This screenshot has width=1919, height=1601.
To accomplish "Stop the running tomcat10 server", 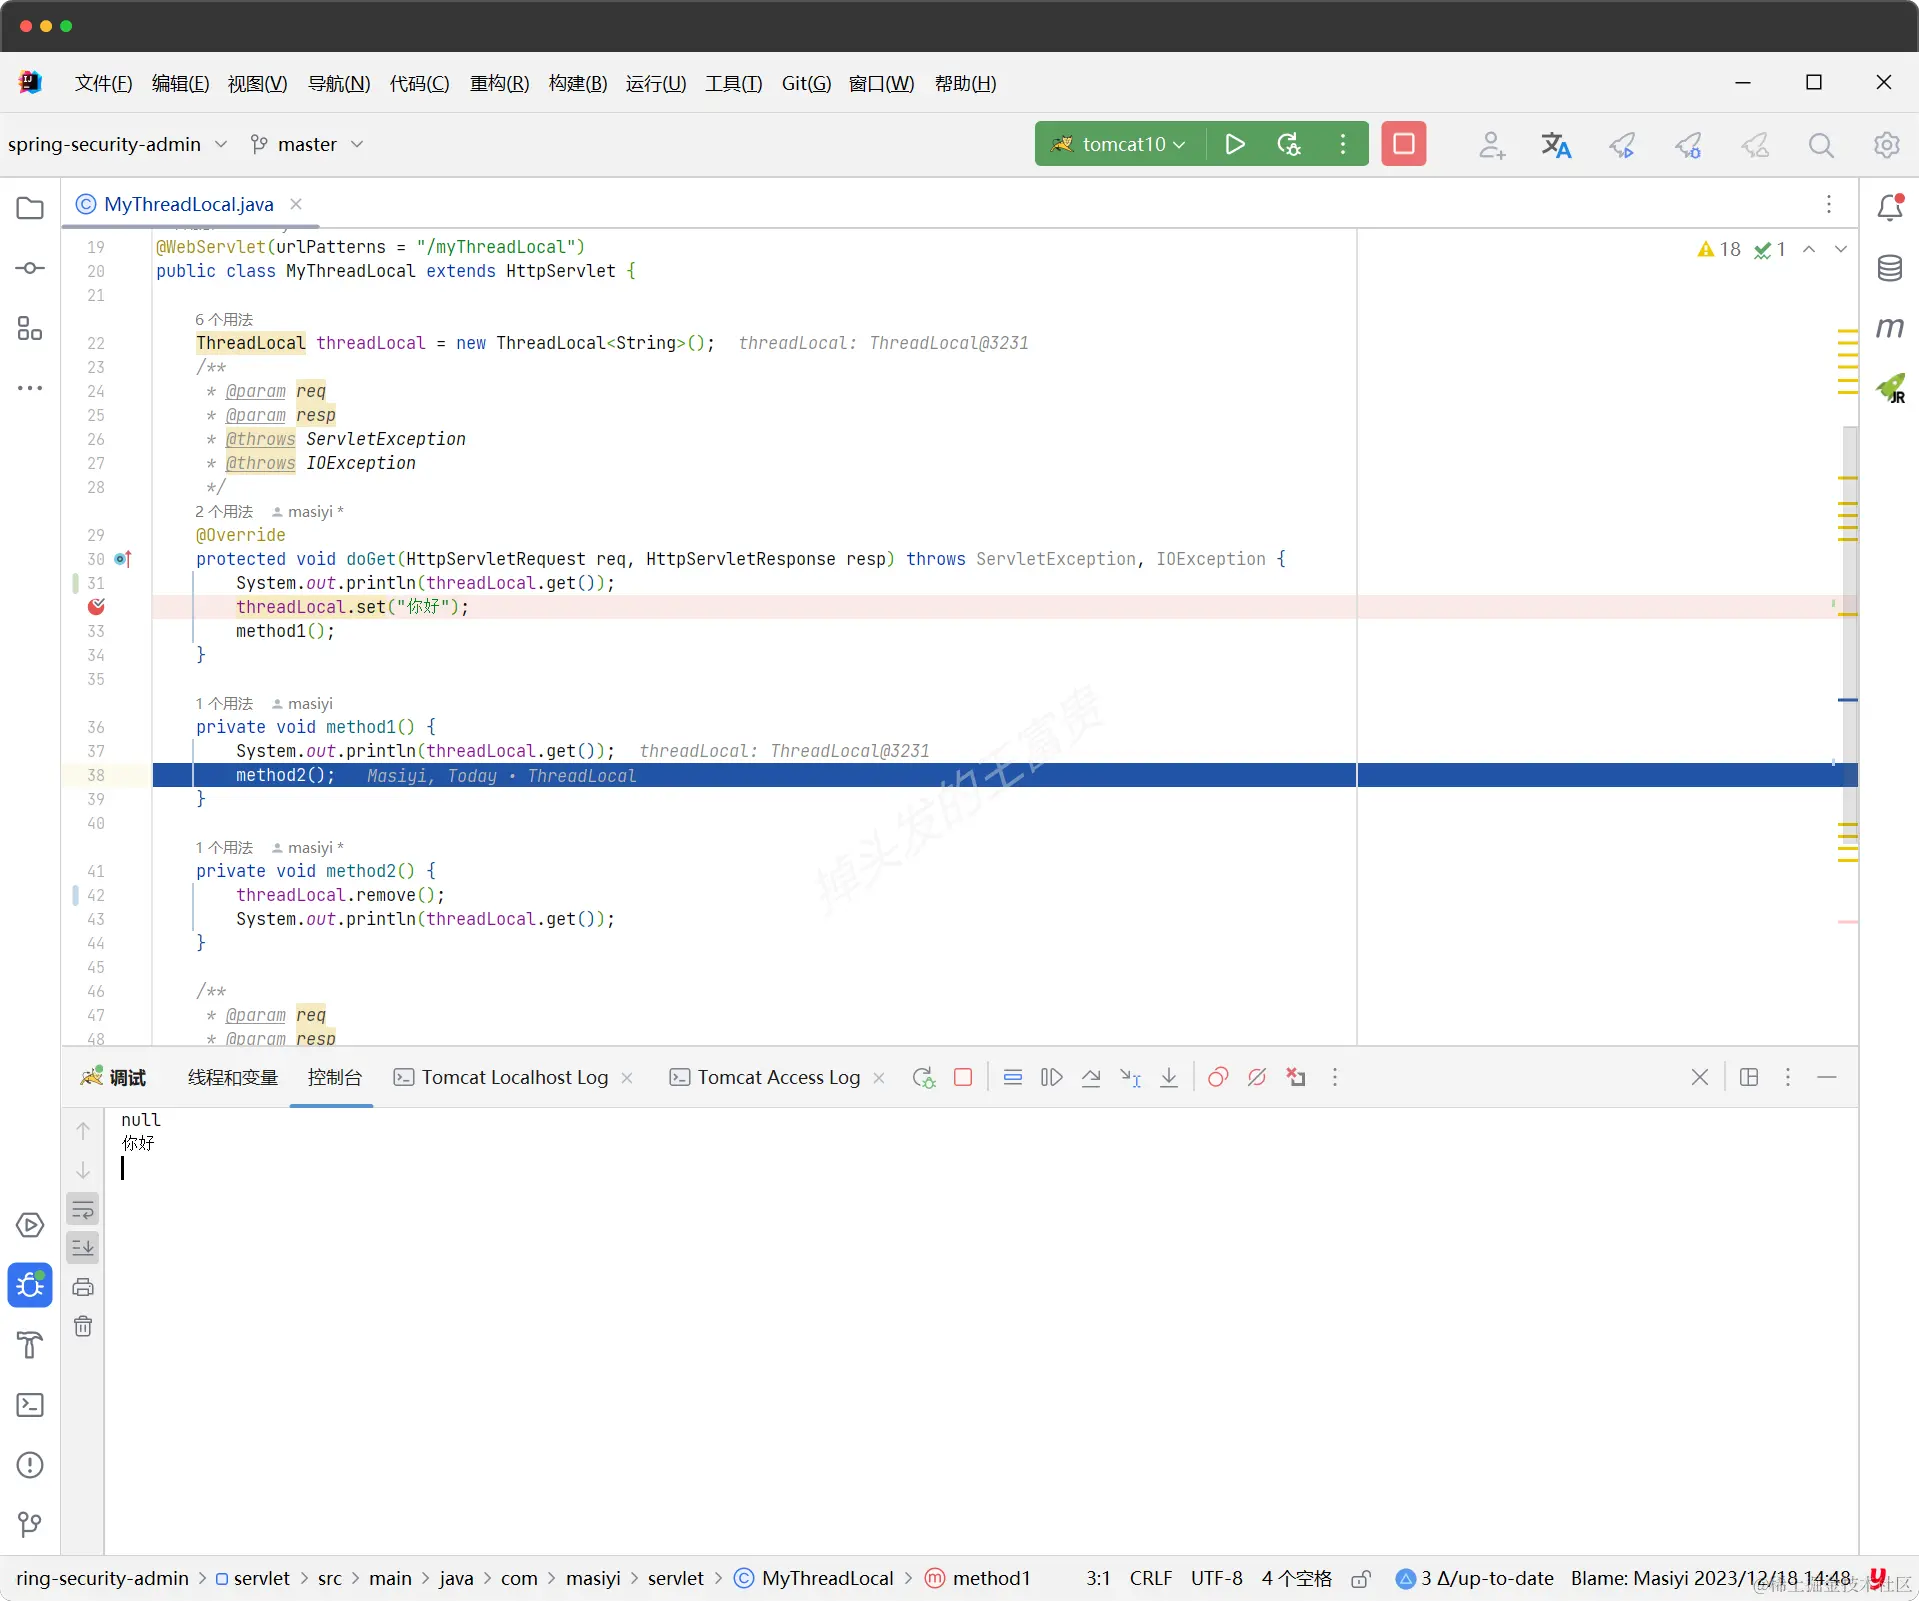I will coord(1403,144).
